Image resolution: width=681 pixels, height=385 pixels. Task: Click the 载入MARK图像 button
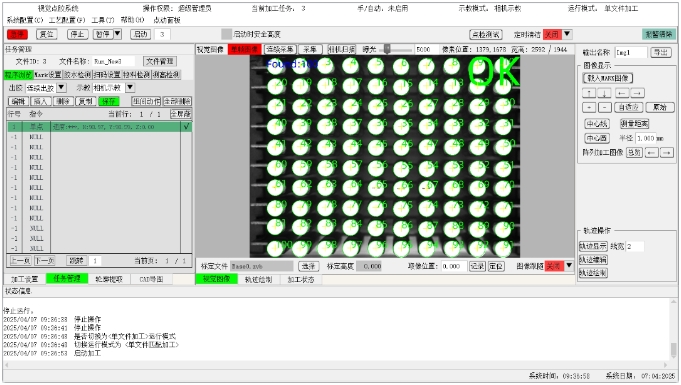coord(608,78)
